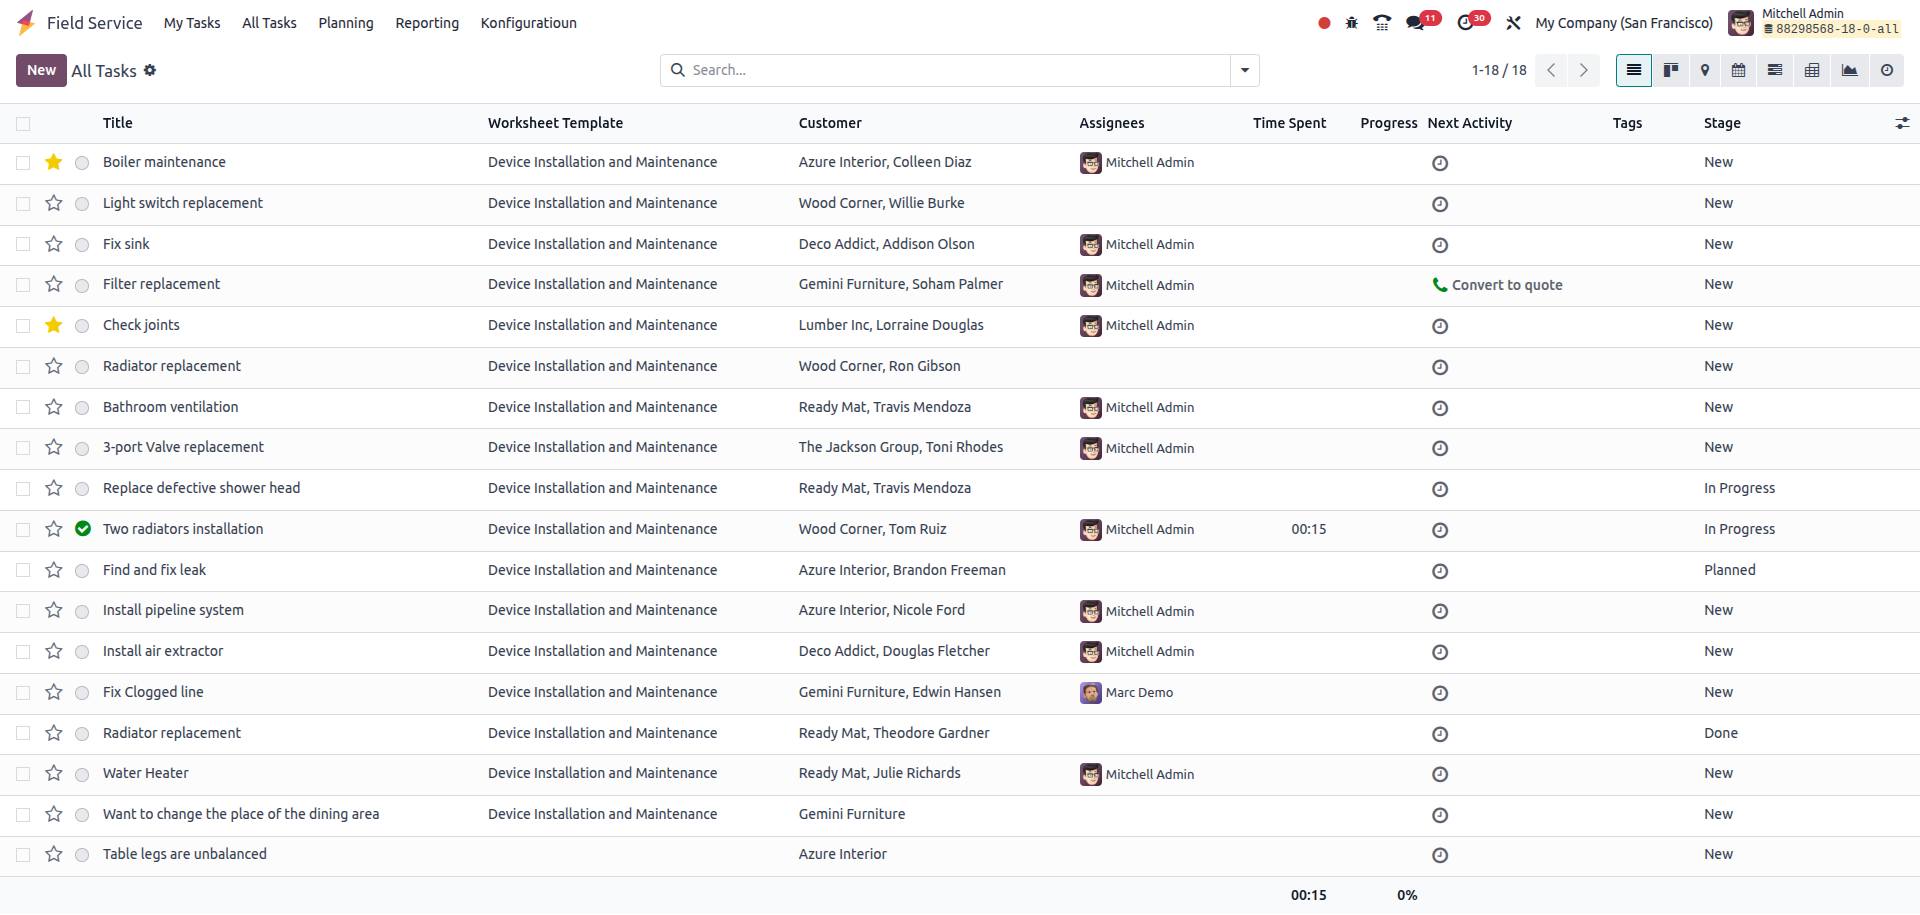Sort by Time Spent column header
Image resolution: width=1920 pixels, height=915 pixels.
1289,123
